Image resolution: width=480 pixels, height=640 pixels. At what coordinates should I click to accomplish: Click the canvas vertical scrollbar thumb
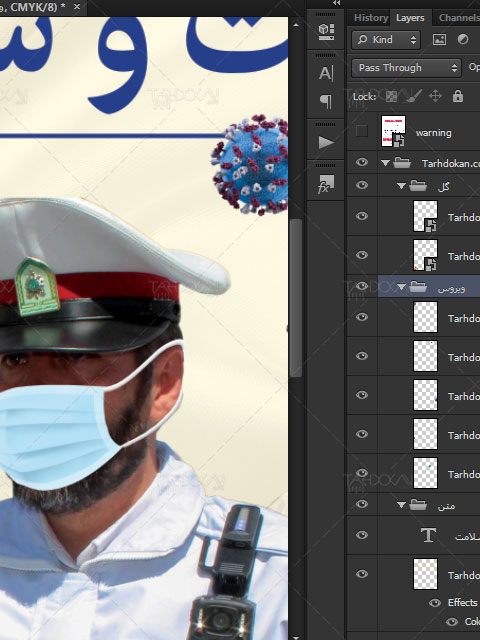[296, 298]
